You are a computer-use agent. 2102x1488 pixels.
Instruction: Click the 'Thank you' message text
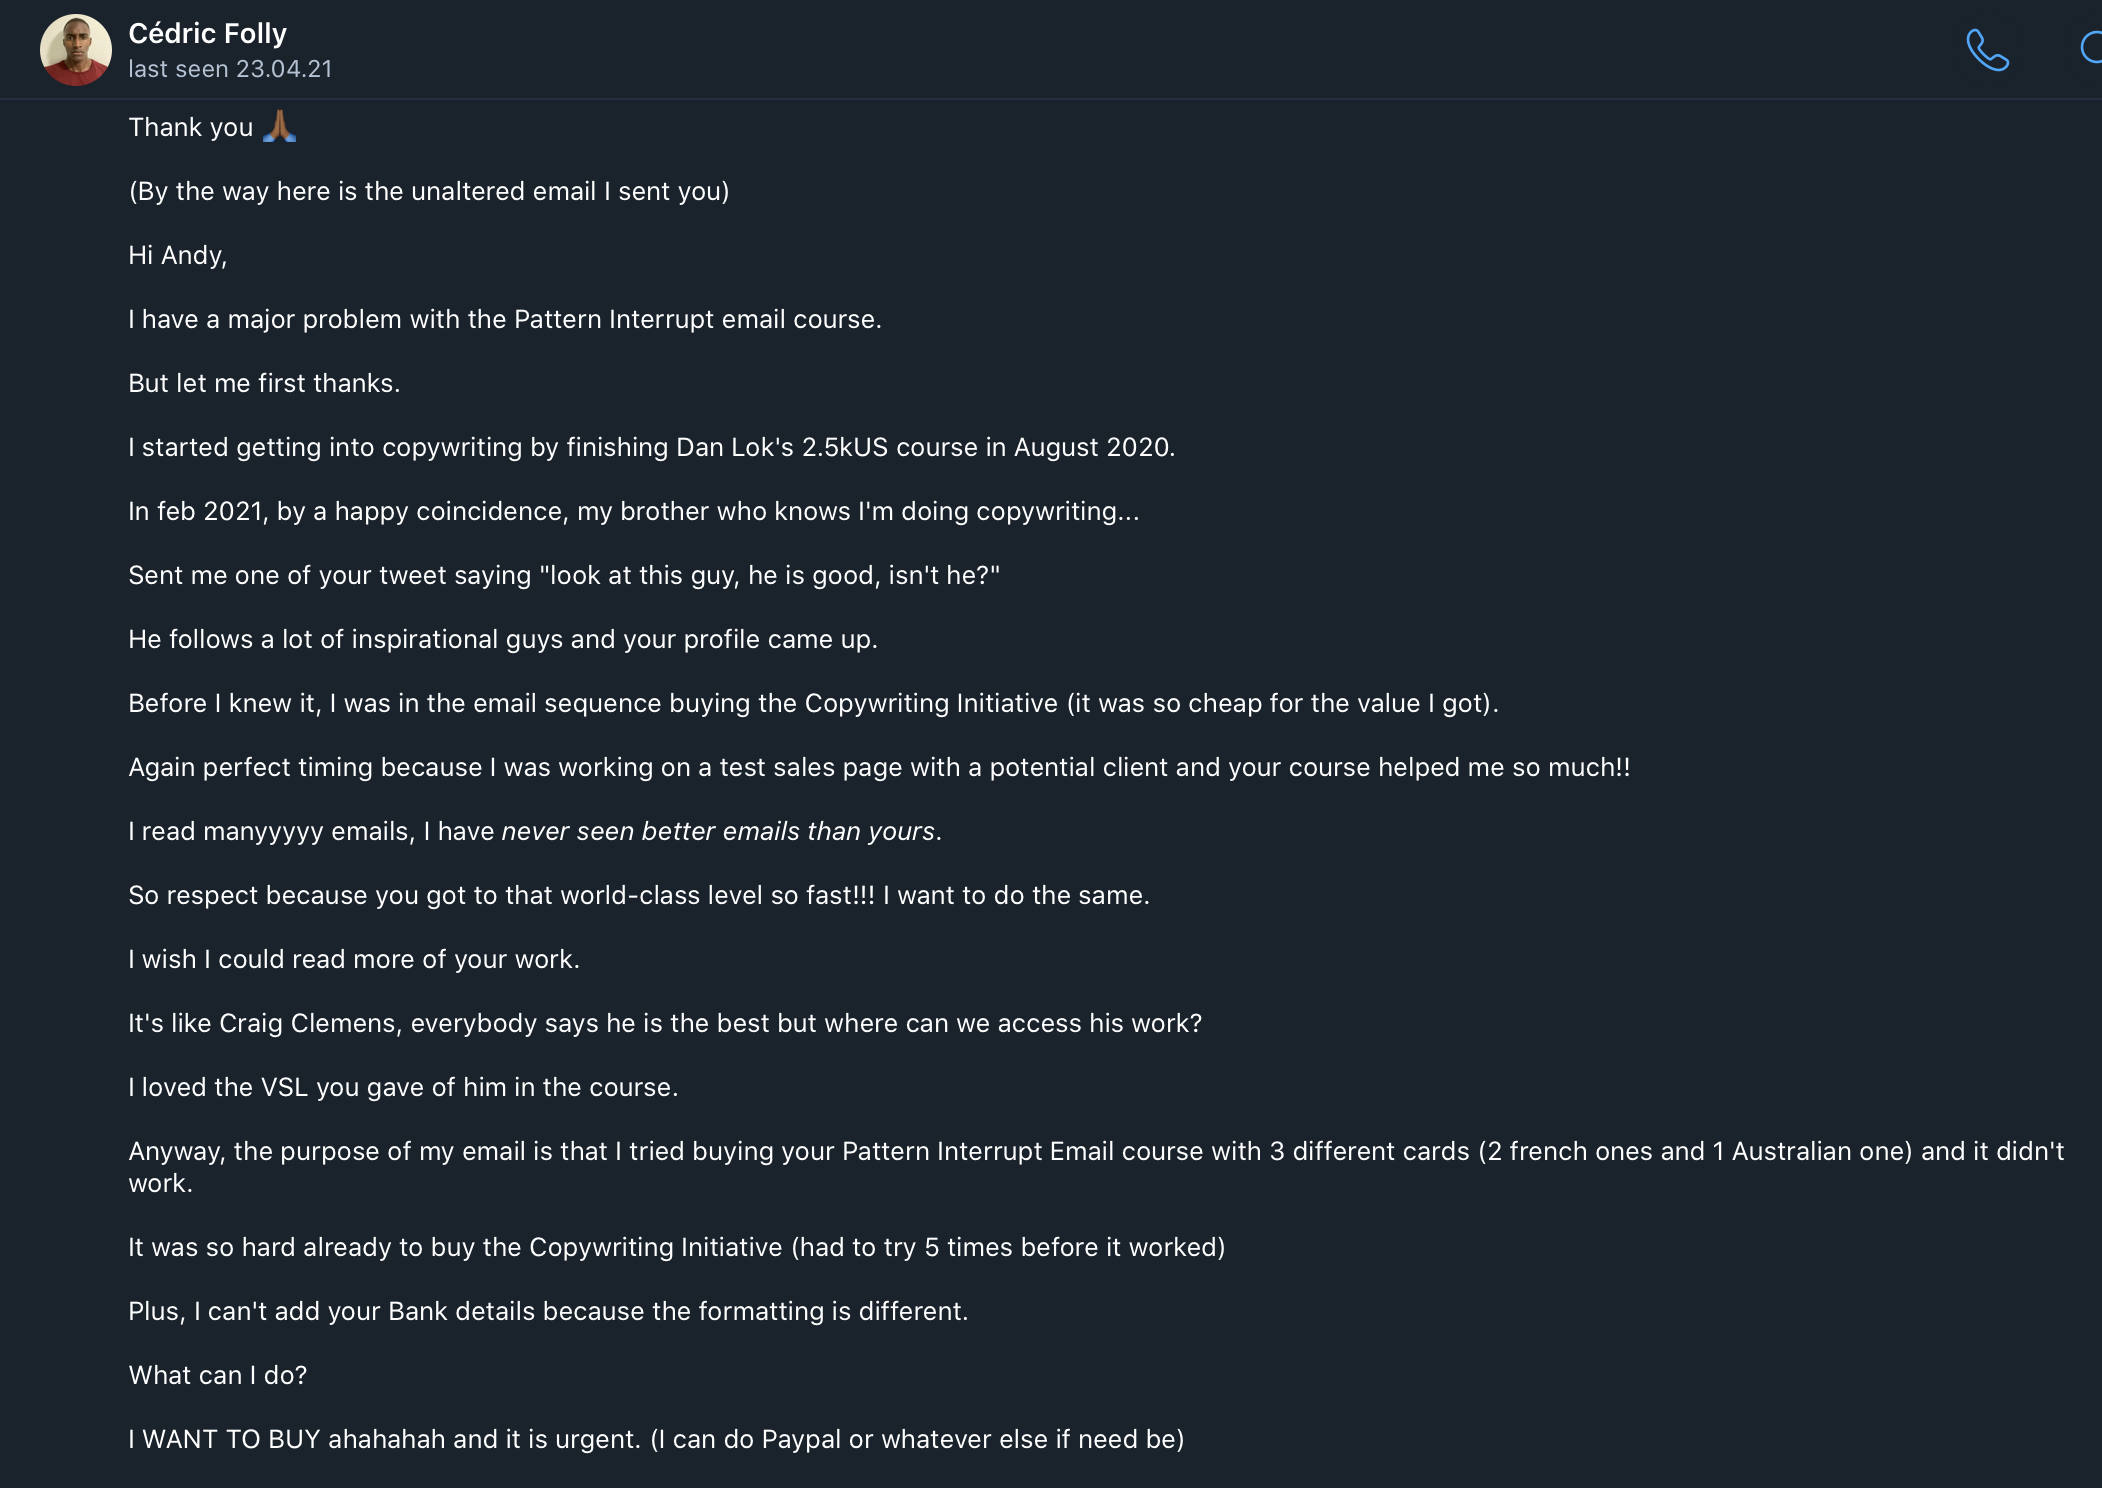pos(191,127)
